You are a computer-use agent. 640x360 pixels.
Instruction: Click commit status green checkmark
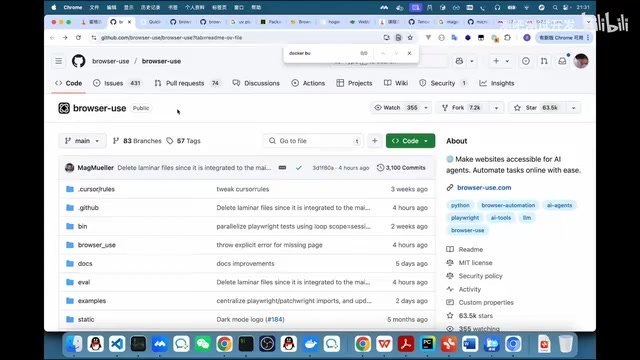point(299,168)
